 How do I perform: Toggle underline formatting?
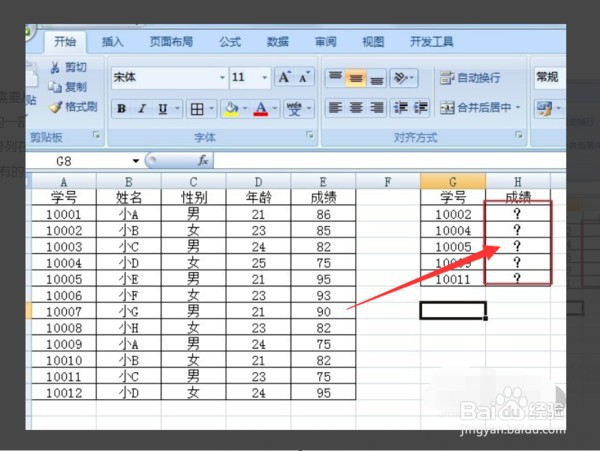pyautogui.click(x=163, y=109)
